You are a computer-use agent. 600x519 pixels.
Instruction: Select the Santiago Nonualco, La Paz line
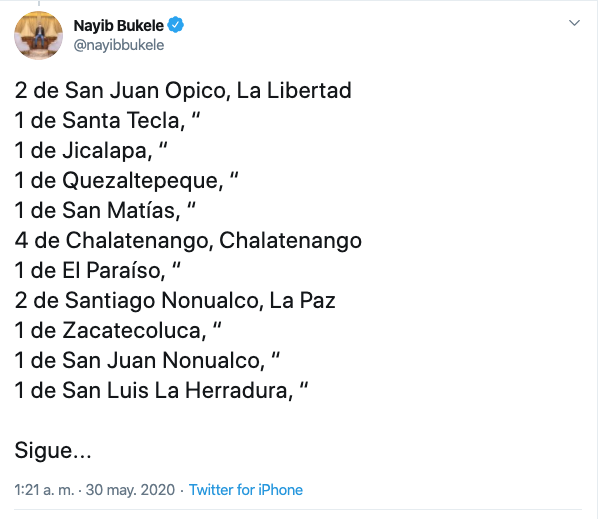tap(175, 301)
